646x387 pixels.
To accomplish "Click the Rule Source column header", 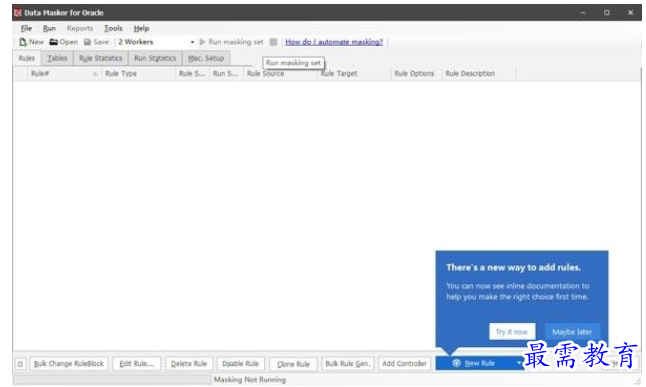I will [281, 74].
